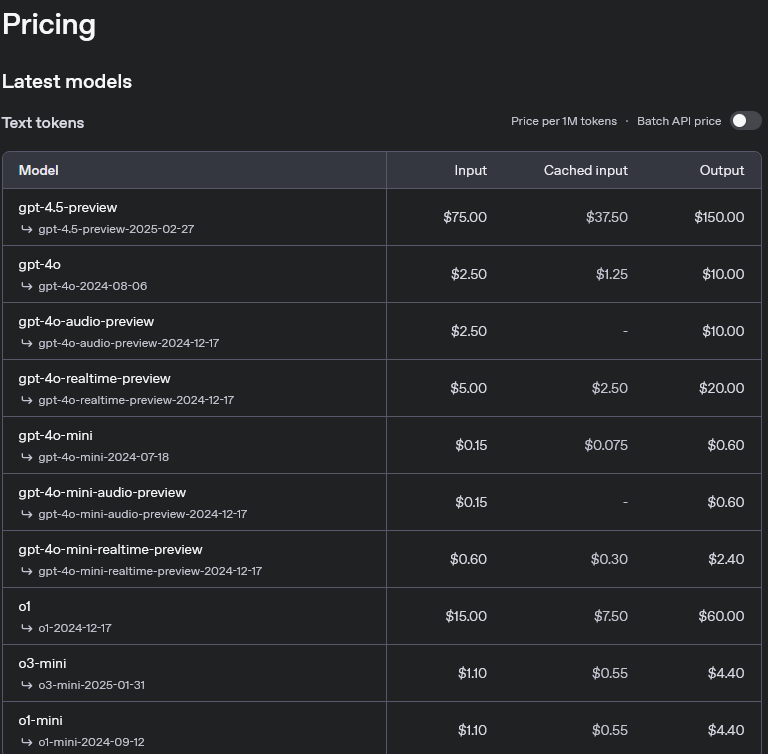Image resolution: width=768 pixels, height=754 pixels.
Task: Click the gpt-4o-audio-preview-2024-12-17 snapshot name
Action: (x=128, y=343)
